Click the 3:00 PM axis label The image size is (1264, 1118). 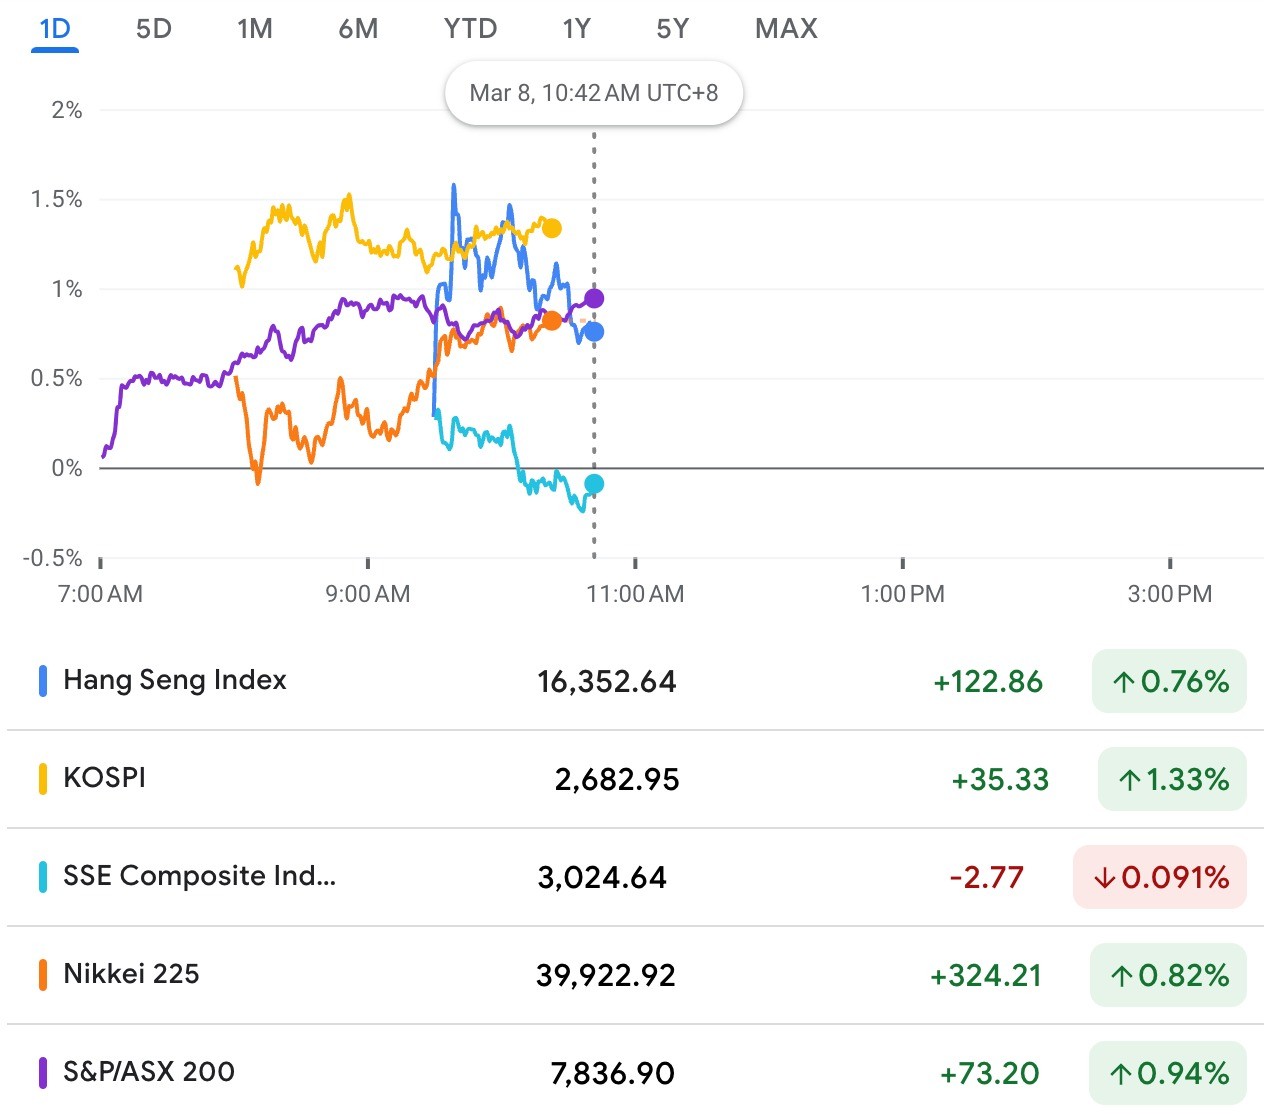coord(1170,594)
